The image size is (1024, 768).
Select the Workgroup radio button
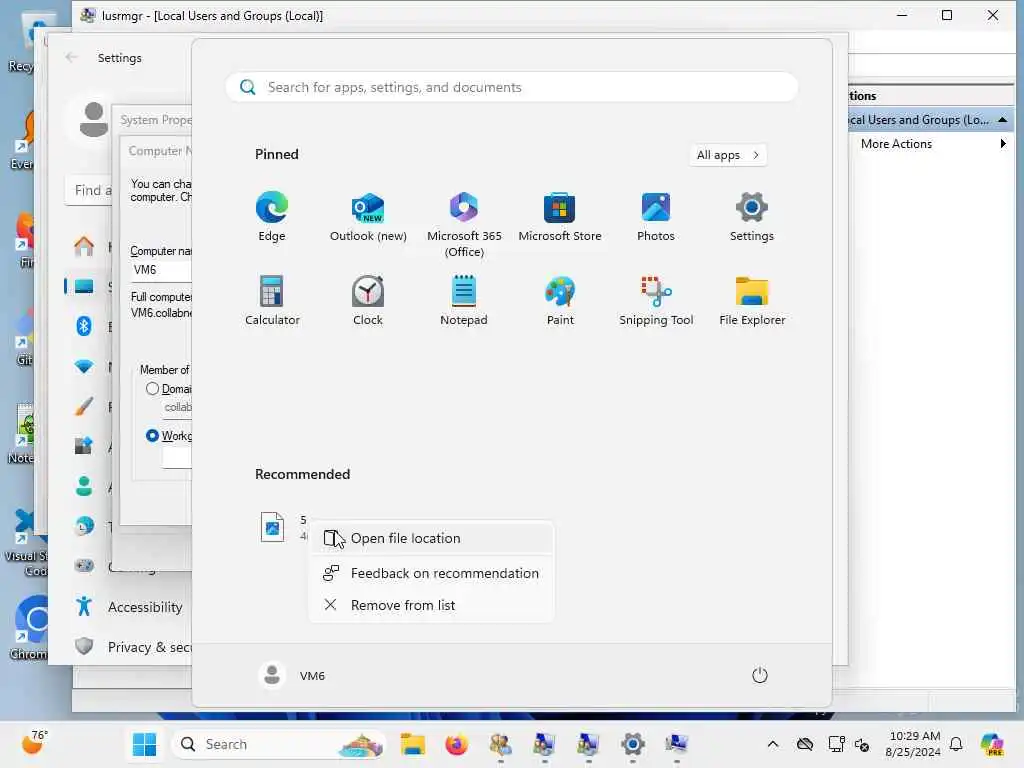coord(152,436)
